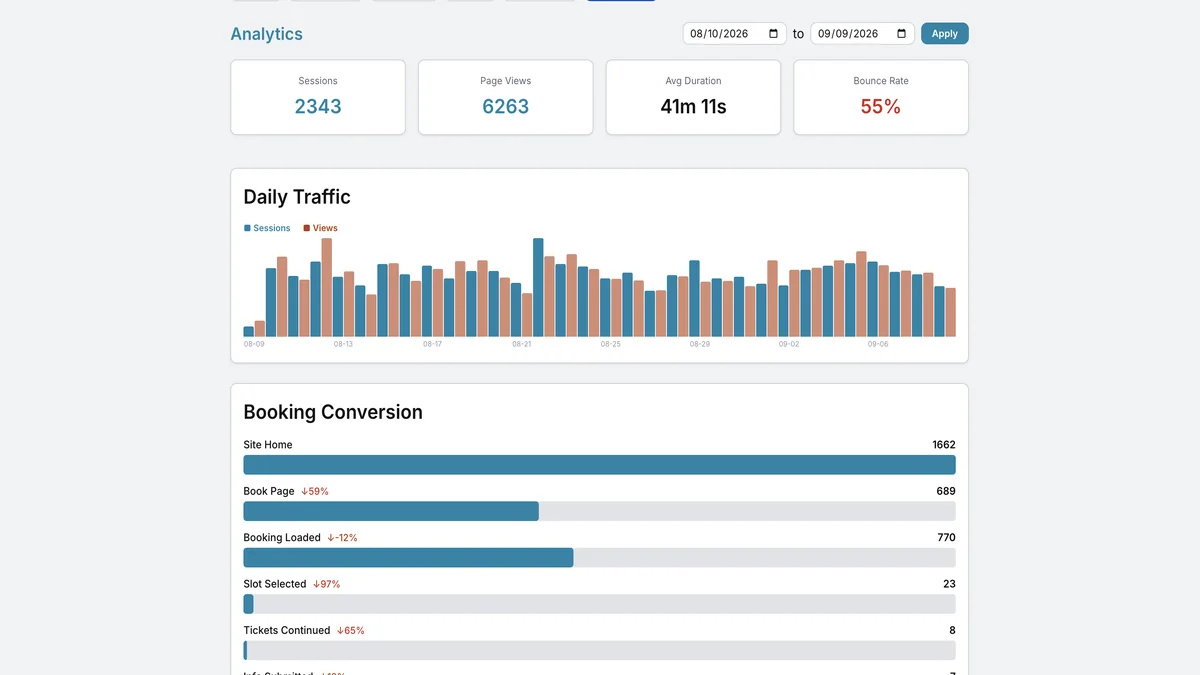1200x675 pixels.
Task: Click the Slot Selected count 23
Action: point(949,584)
